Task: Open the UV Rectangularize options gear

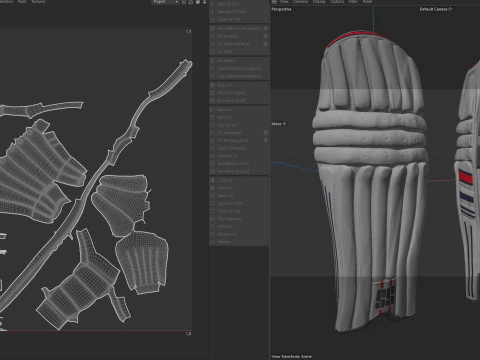Action: point(266,140)
